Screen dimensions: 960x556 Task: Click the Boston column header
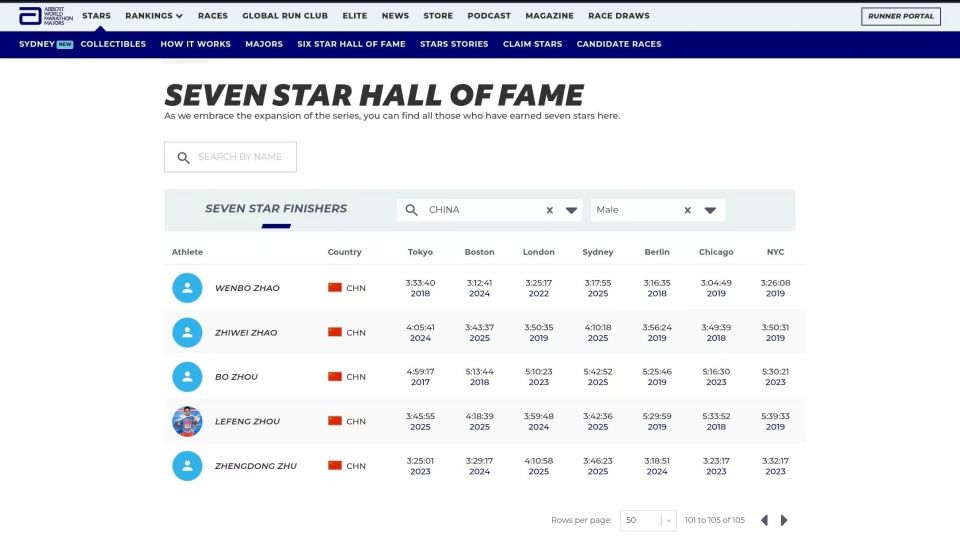click(479, 252)
